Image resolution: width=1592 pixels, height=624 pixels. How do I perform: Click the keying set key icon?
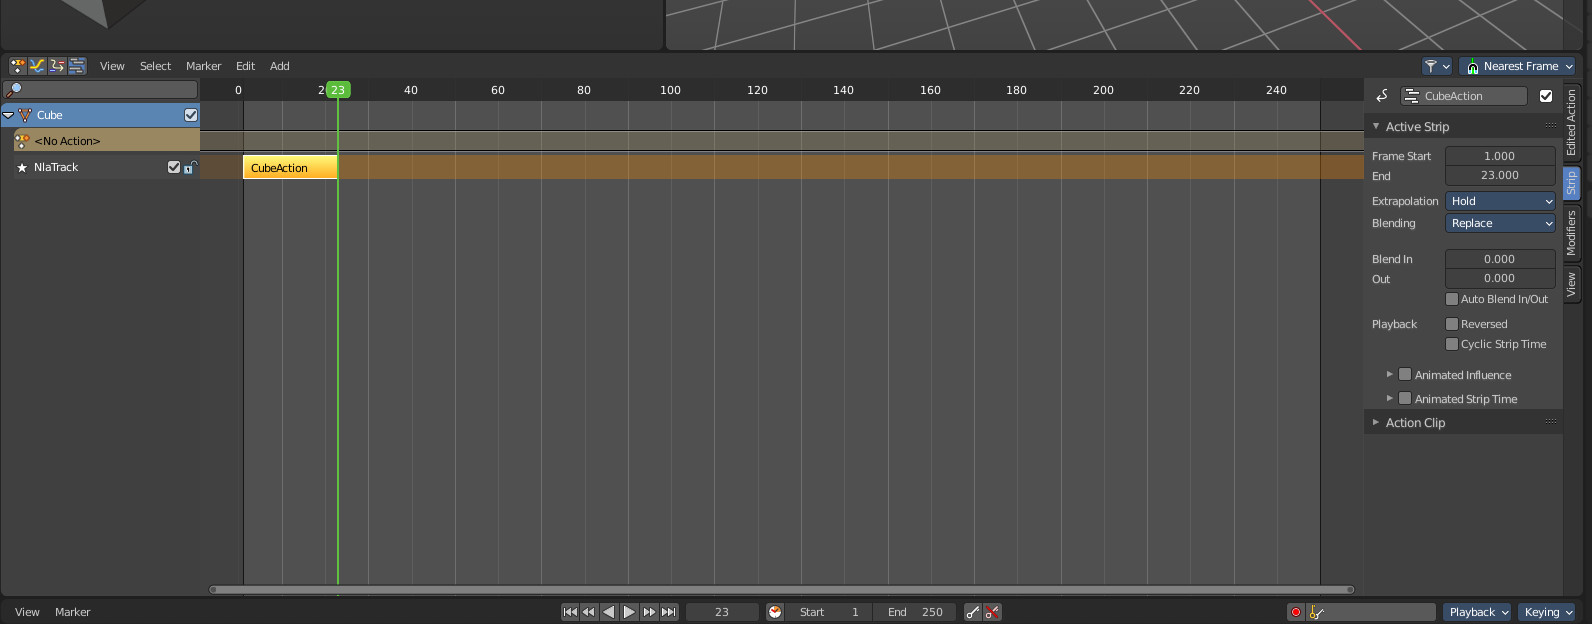[1316, 612]
